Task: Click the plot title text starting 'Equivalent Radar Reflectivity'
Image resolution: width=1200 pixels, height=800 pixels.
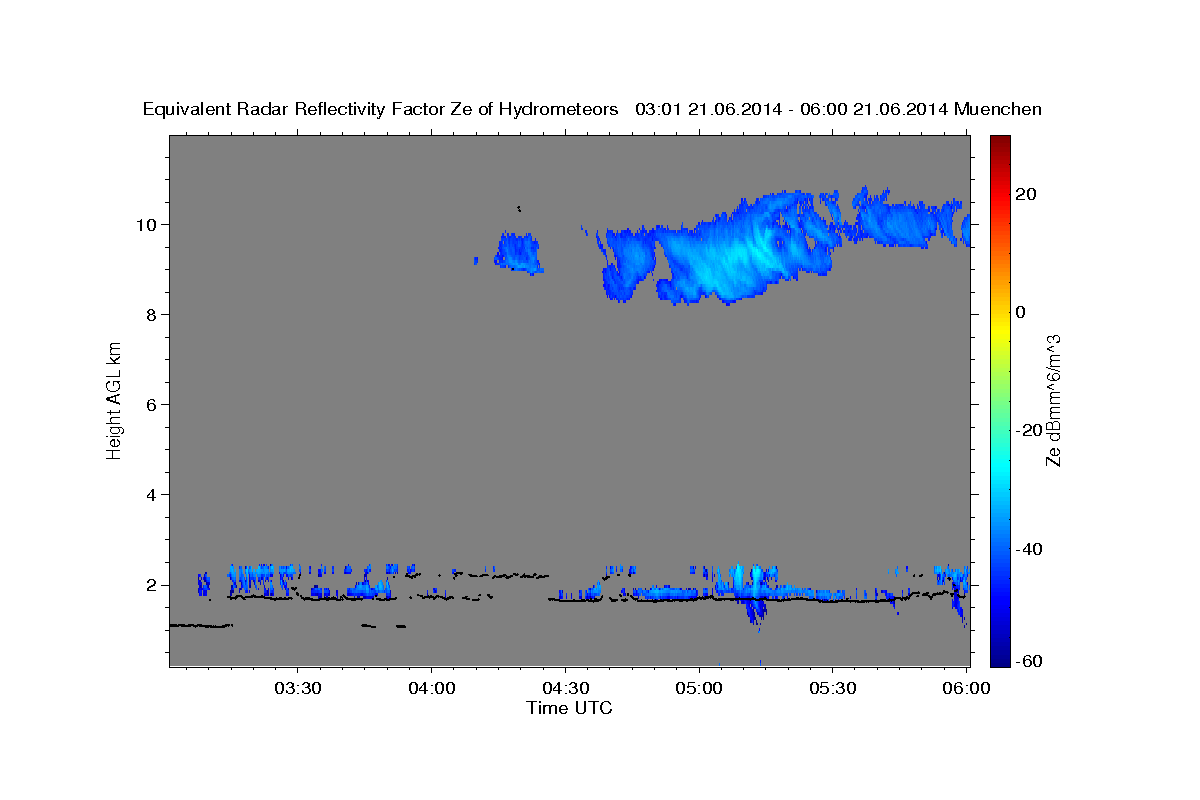Action: 592,110
